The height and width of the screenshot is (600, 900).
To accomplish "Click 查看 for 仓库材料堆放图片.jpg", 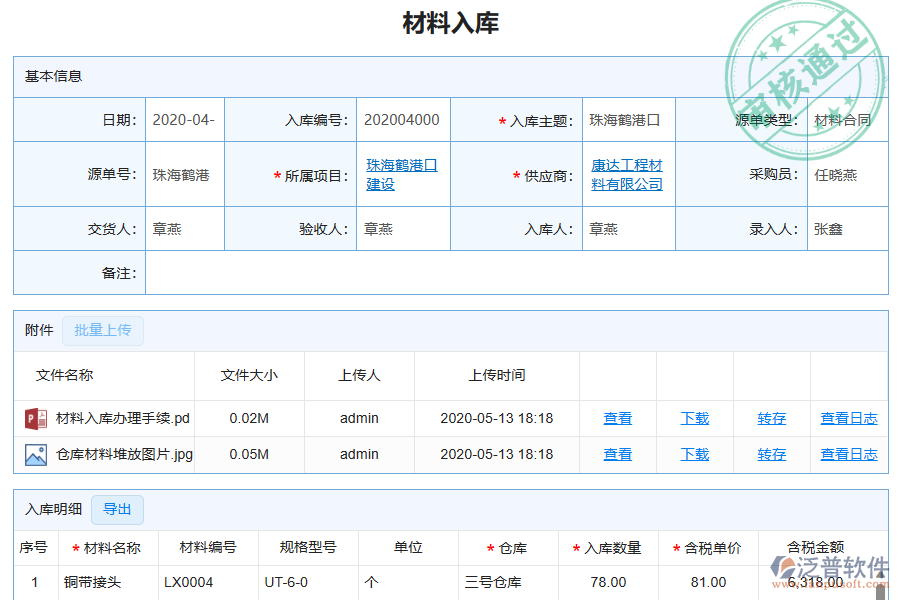I will click(x=617, y=454).
